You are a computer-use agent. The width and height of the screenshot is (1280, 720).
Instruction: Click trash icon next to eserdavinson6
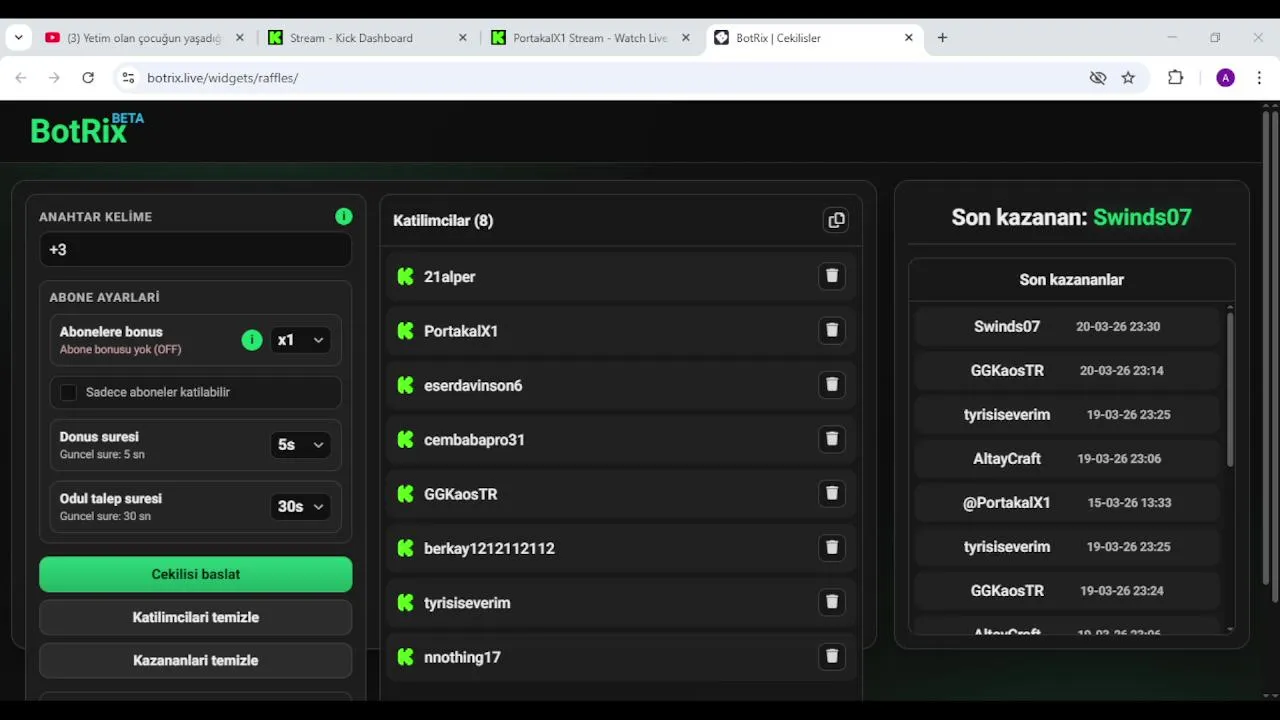click(x=831, y=385)
